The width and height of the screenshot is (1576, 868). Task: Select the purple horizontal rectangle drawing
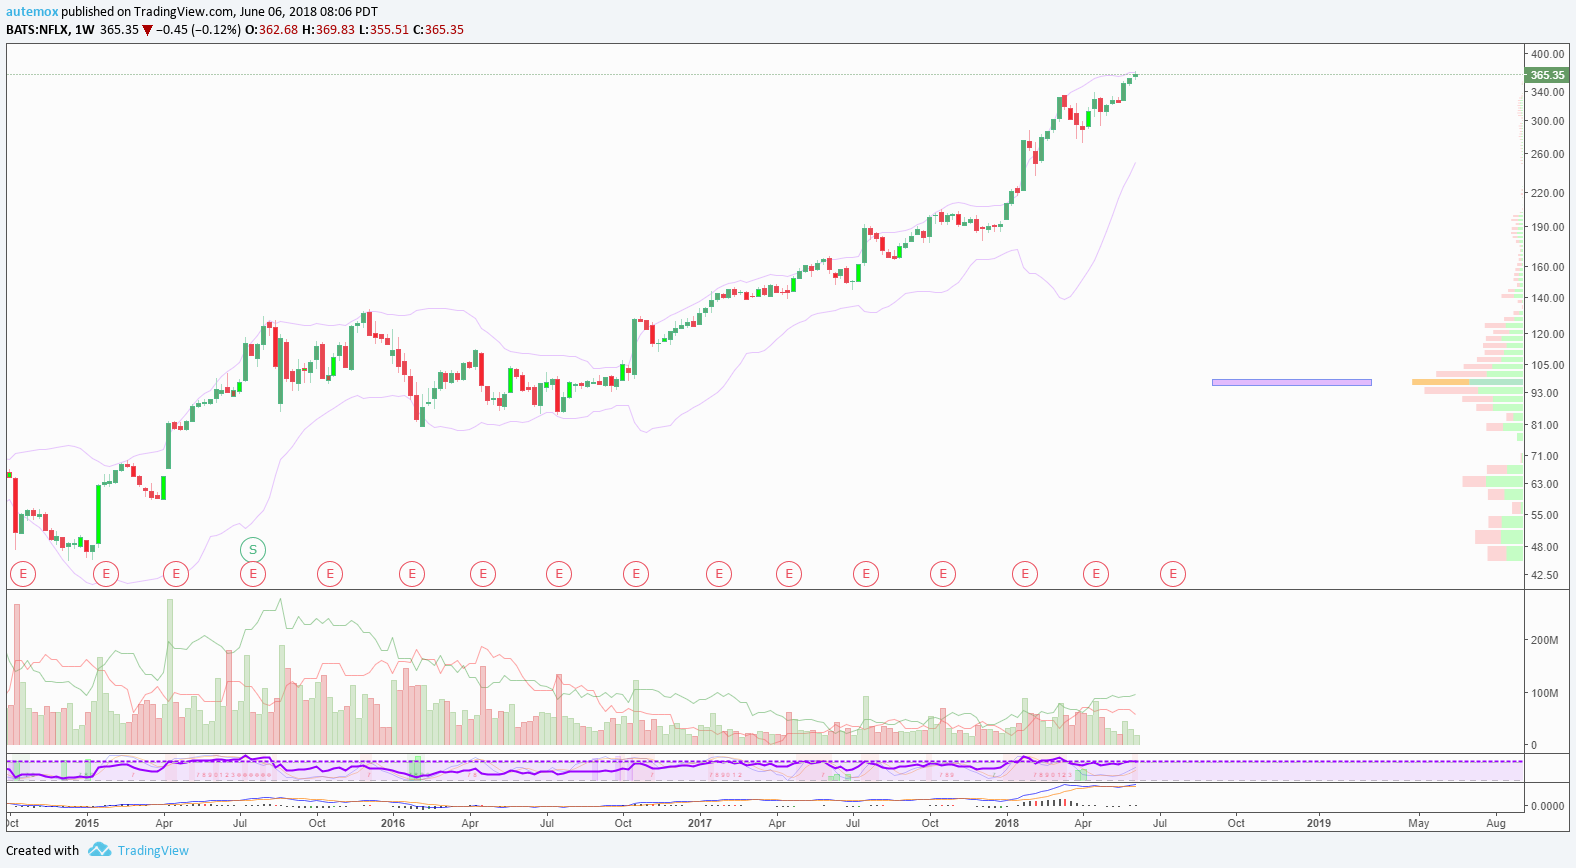click(x=1292, y=382)
